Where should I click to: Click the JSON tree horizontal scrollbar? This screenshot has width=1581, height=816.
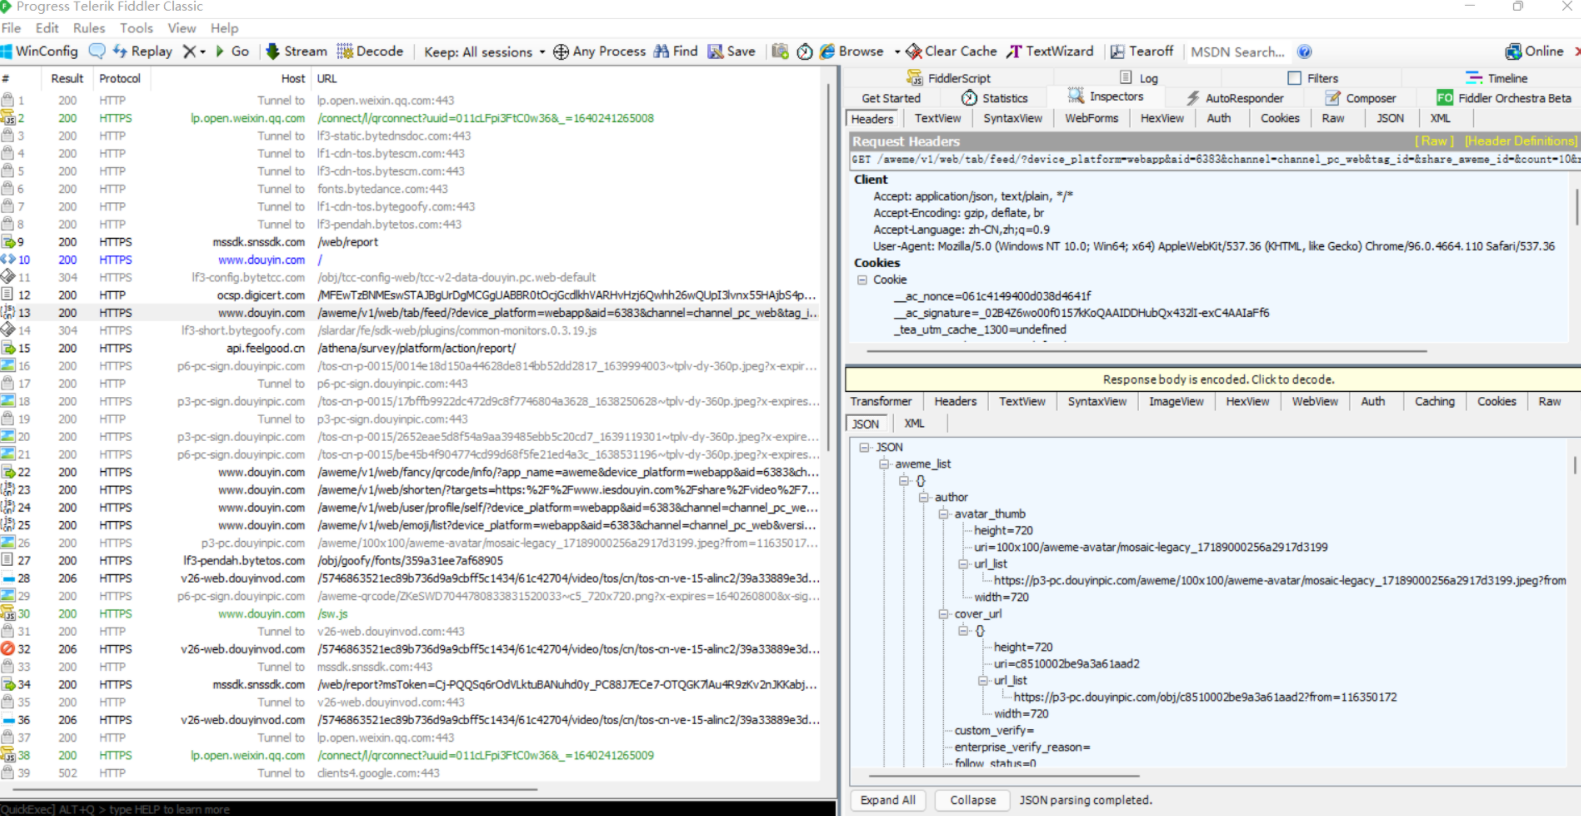tap(1005, 775)
